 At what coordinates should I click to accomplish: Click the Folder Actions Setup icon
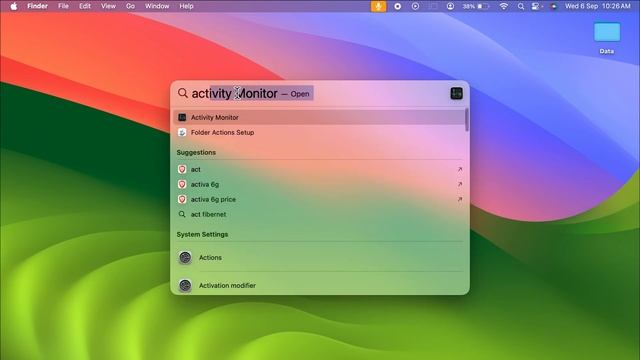point(182,132)
